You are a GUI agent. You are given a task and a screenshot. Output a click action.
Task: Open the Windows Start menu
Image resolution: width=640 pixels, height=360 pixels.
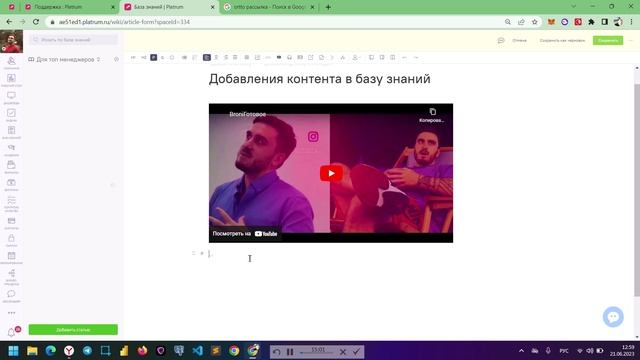[x=13, y=351]
